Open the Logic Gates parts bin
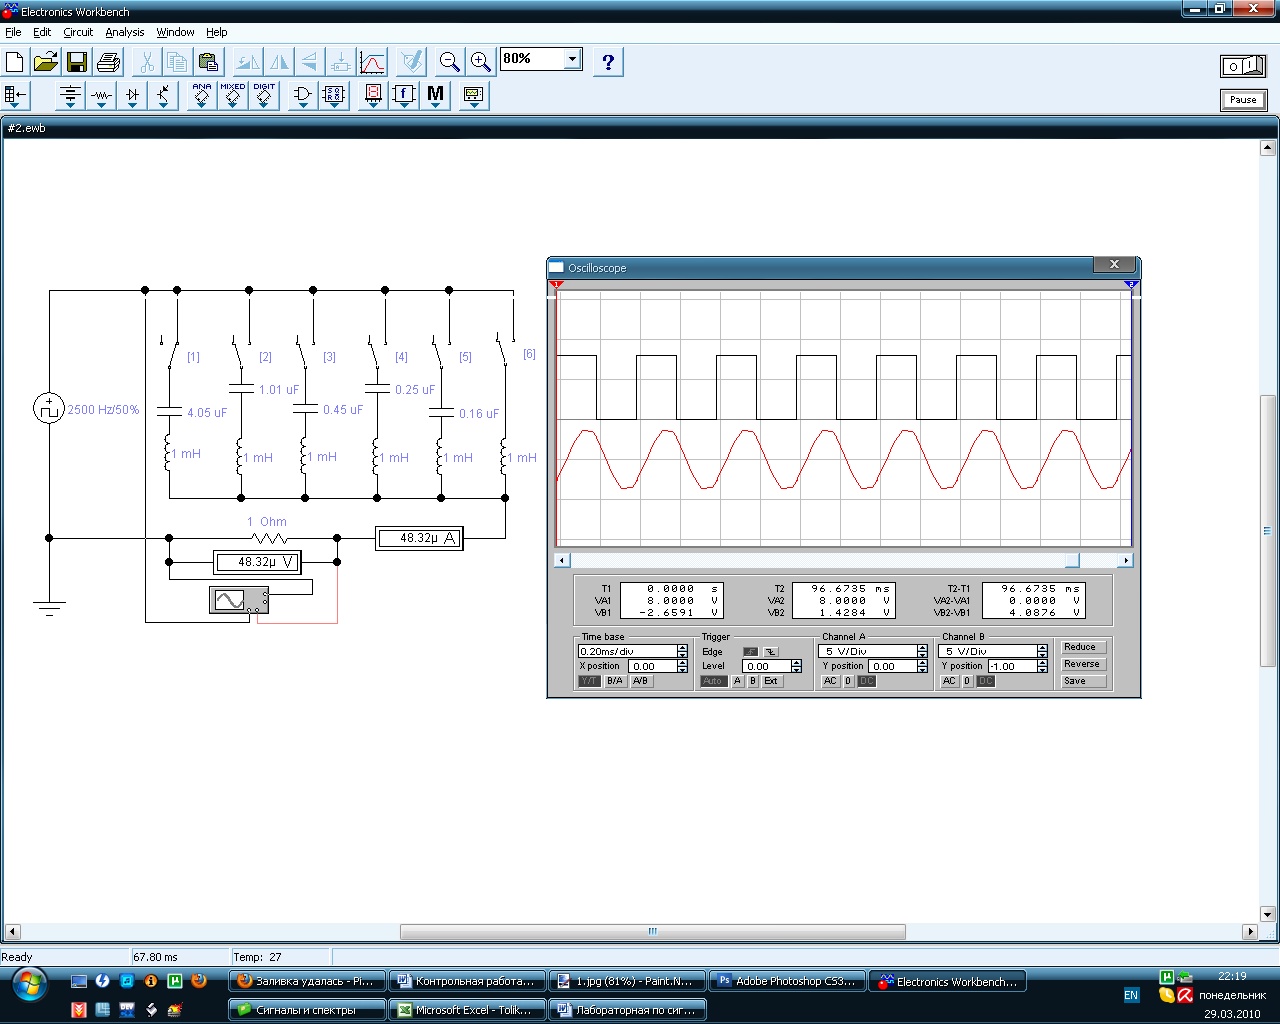 [x=302, y=96]
